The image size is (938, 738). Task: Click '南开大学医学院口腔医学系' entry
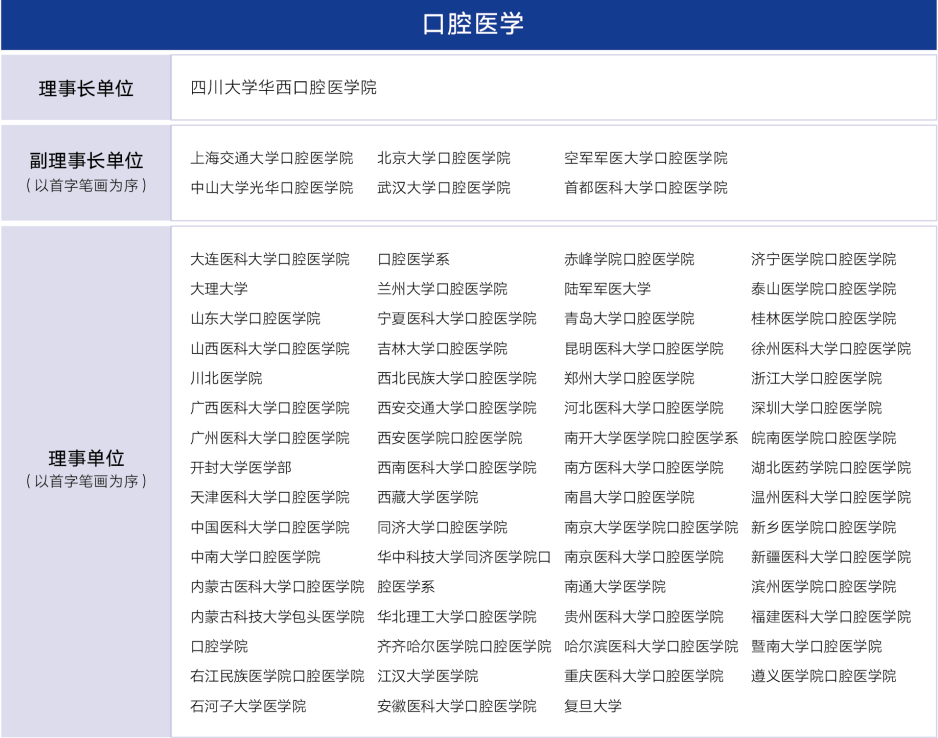[x=651, y=438]
